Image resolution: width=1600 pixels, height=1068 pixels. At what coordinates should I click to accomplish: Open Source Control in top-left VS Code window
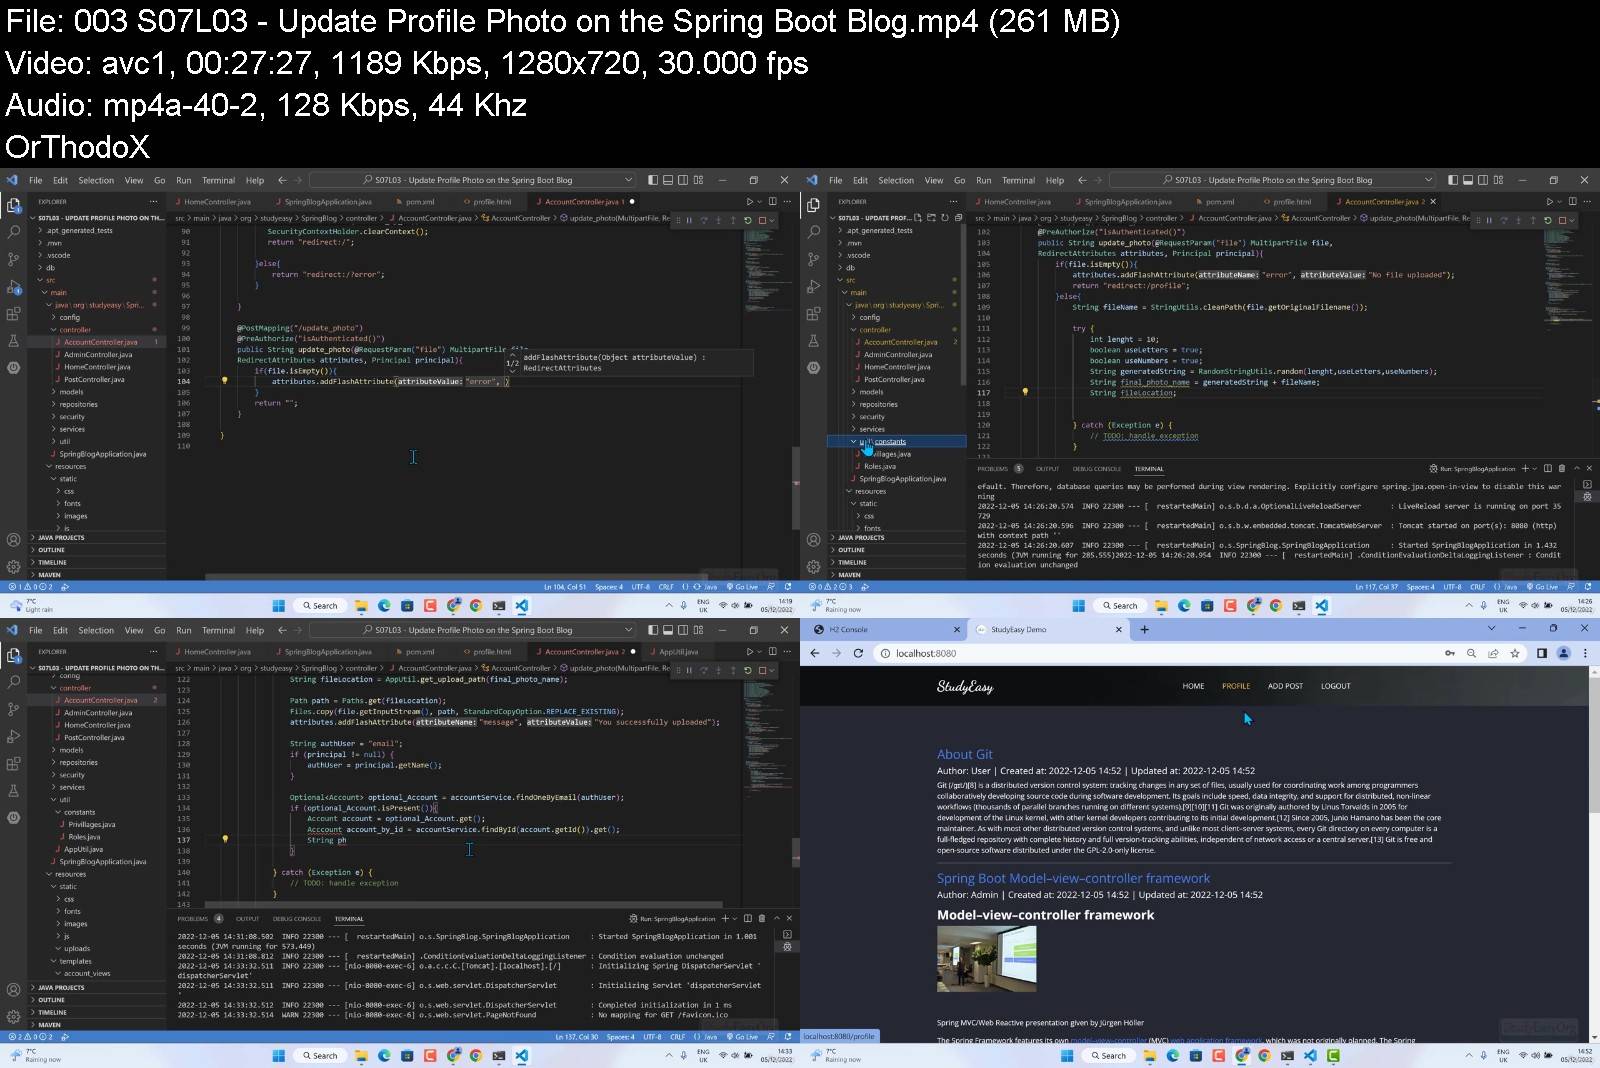[14, 258]
